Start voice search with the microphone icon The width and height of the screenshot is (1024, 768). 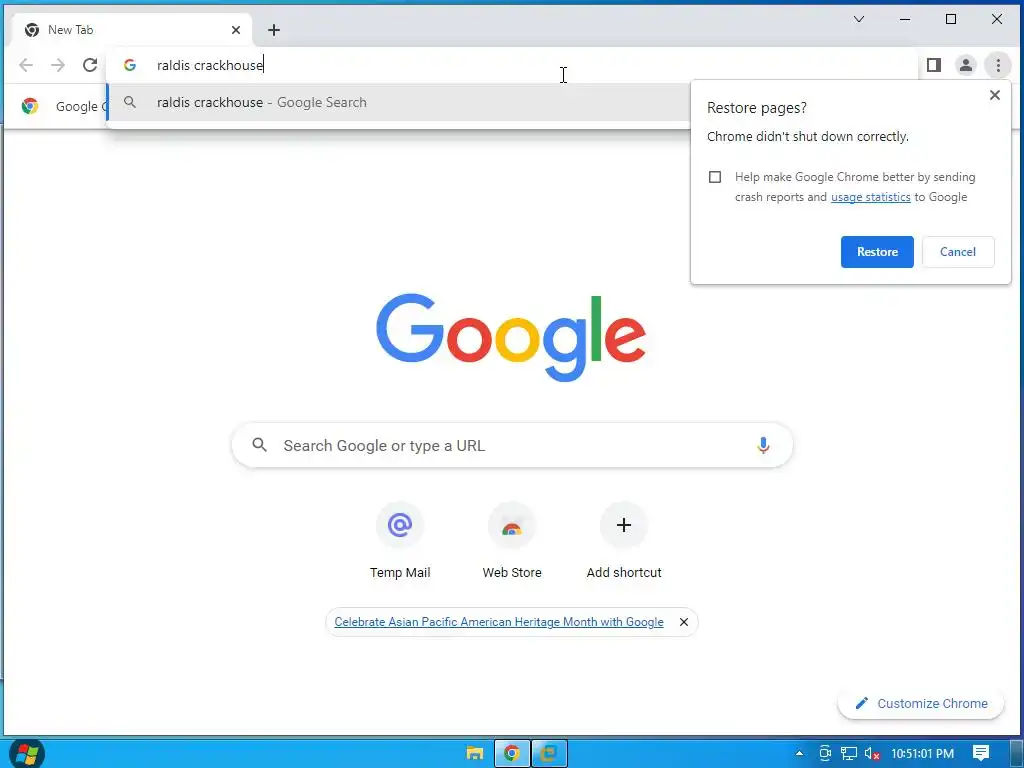pyautogui.click(x=763, y=445)
